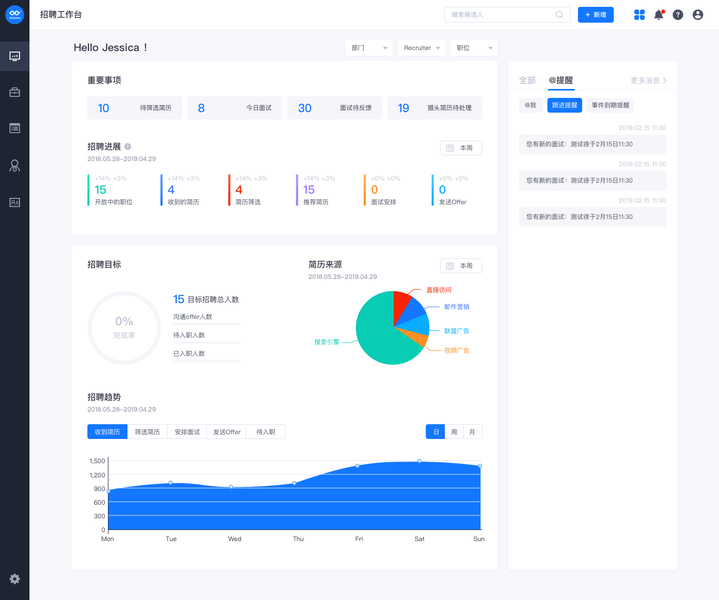
Task: Select the @我 filter chip
Action: (531, 105)
